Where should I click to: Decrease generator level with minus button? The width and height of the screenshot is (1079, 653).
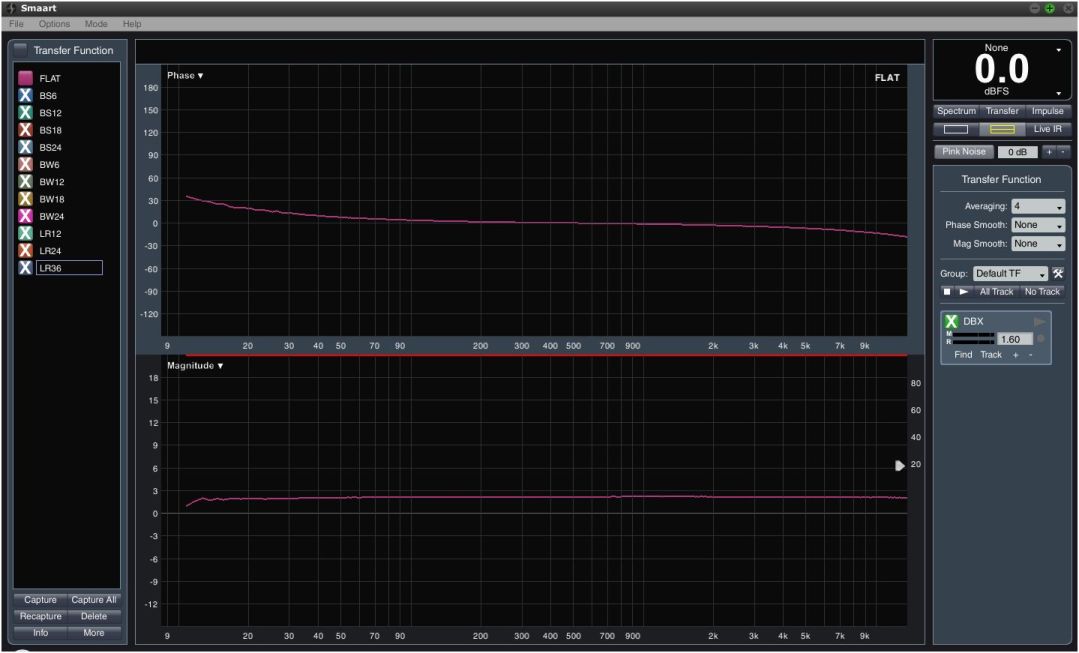pyautogui.click(x=1063, y=152)
